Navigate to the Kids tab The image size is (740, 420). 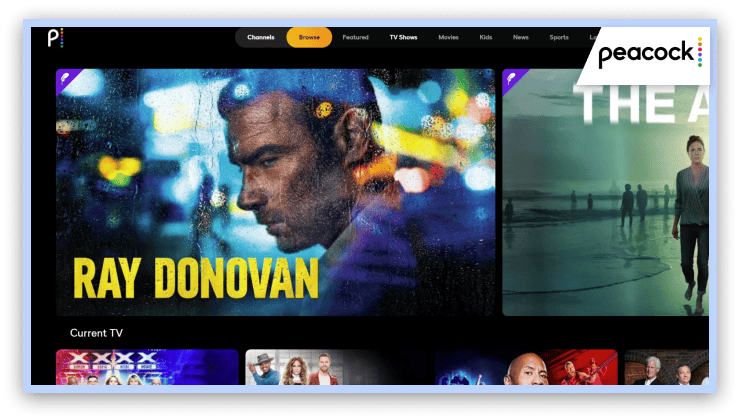point(485,38)
